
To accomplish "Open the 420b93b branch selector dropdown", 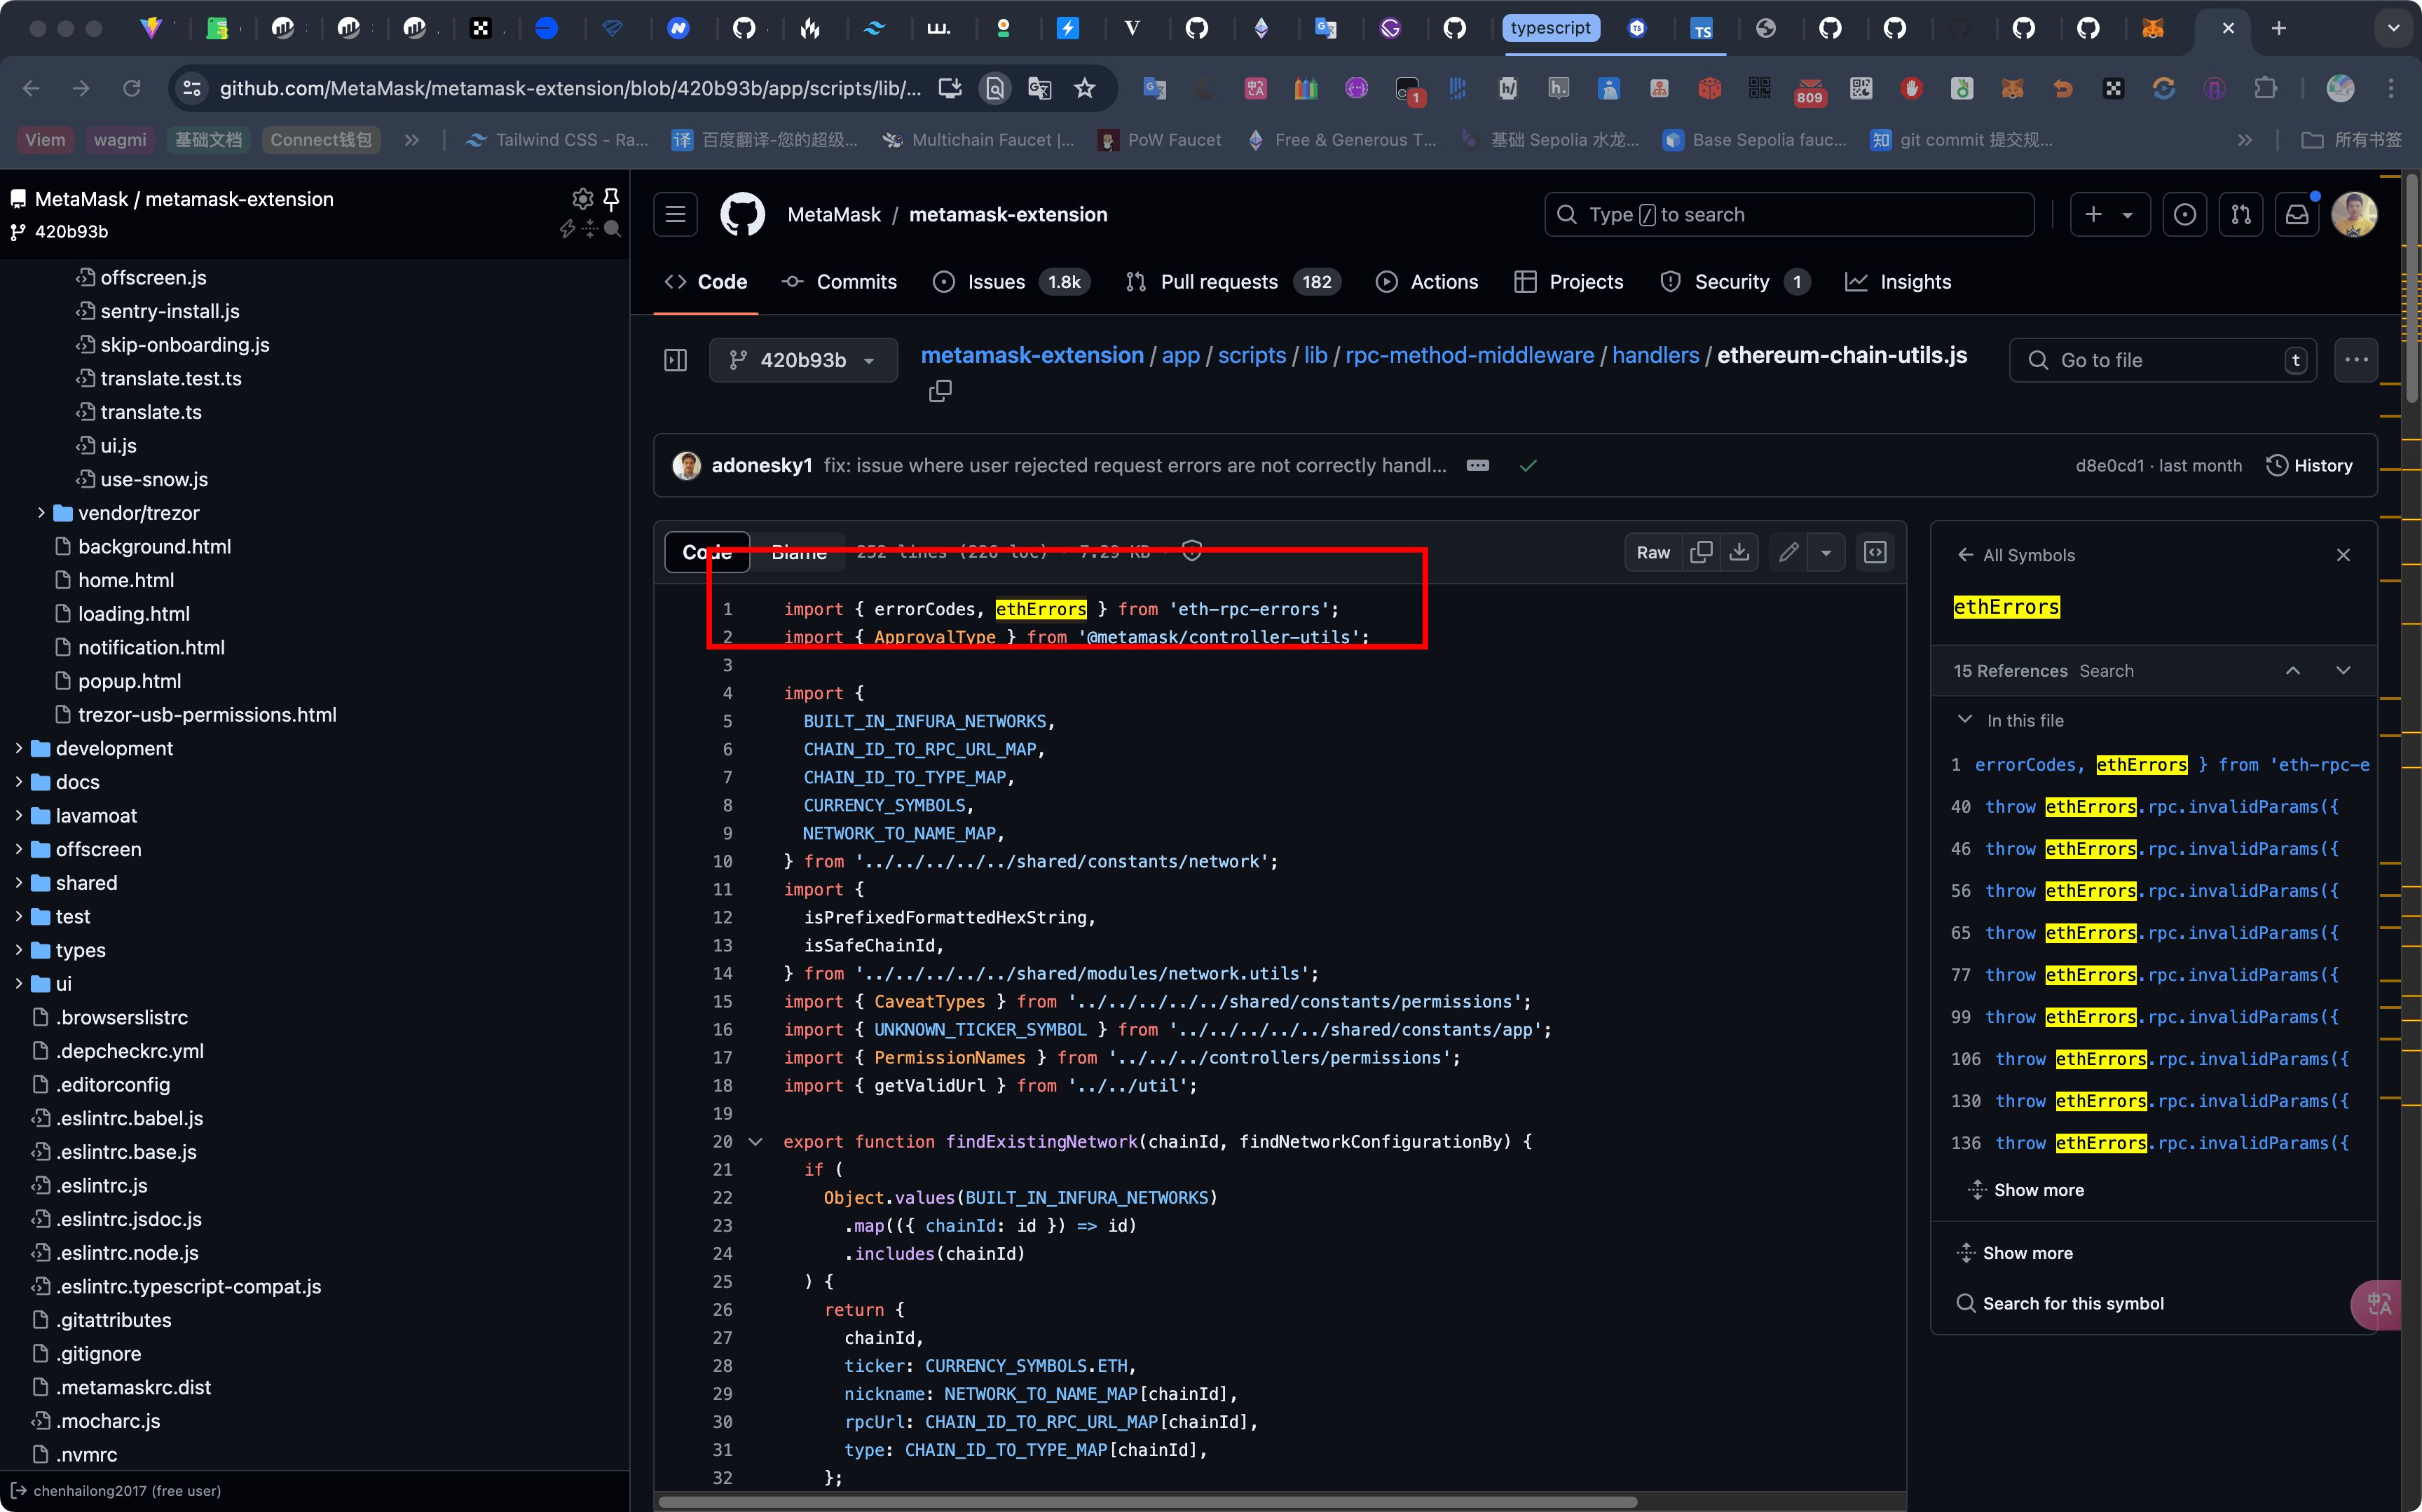I will [x=803, y=360].
